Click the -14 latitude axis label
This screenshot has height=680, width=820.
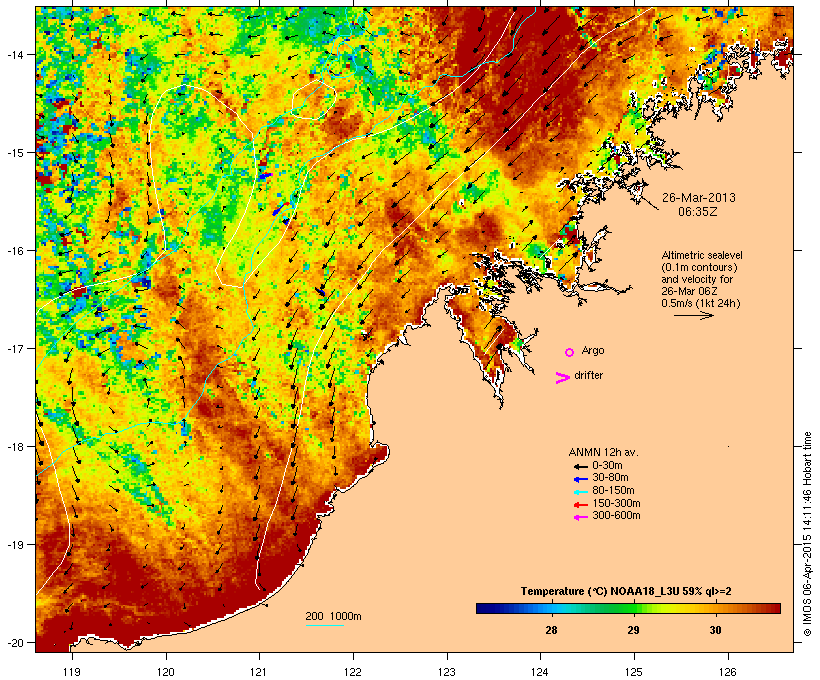click(x=15, y=54)
